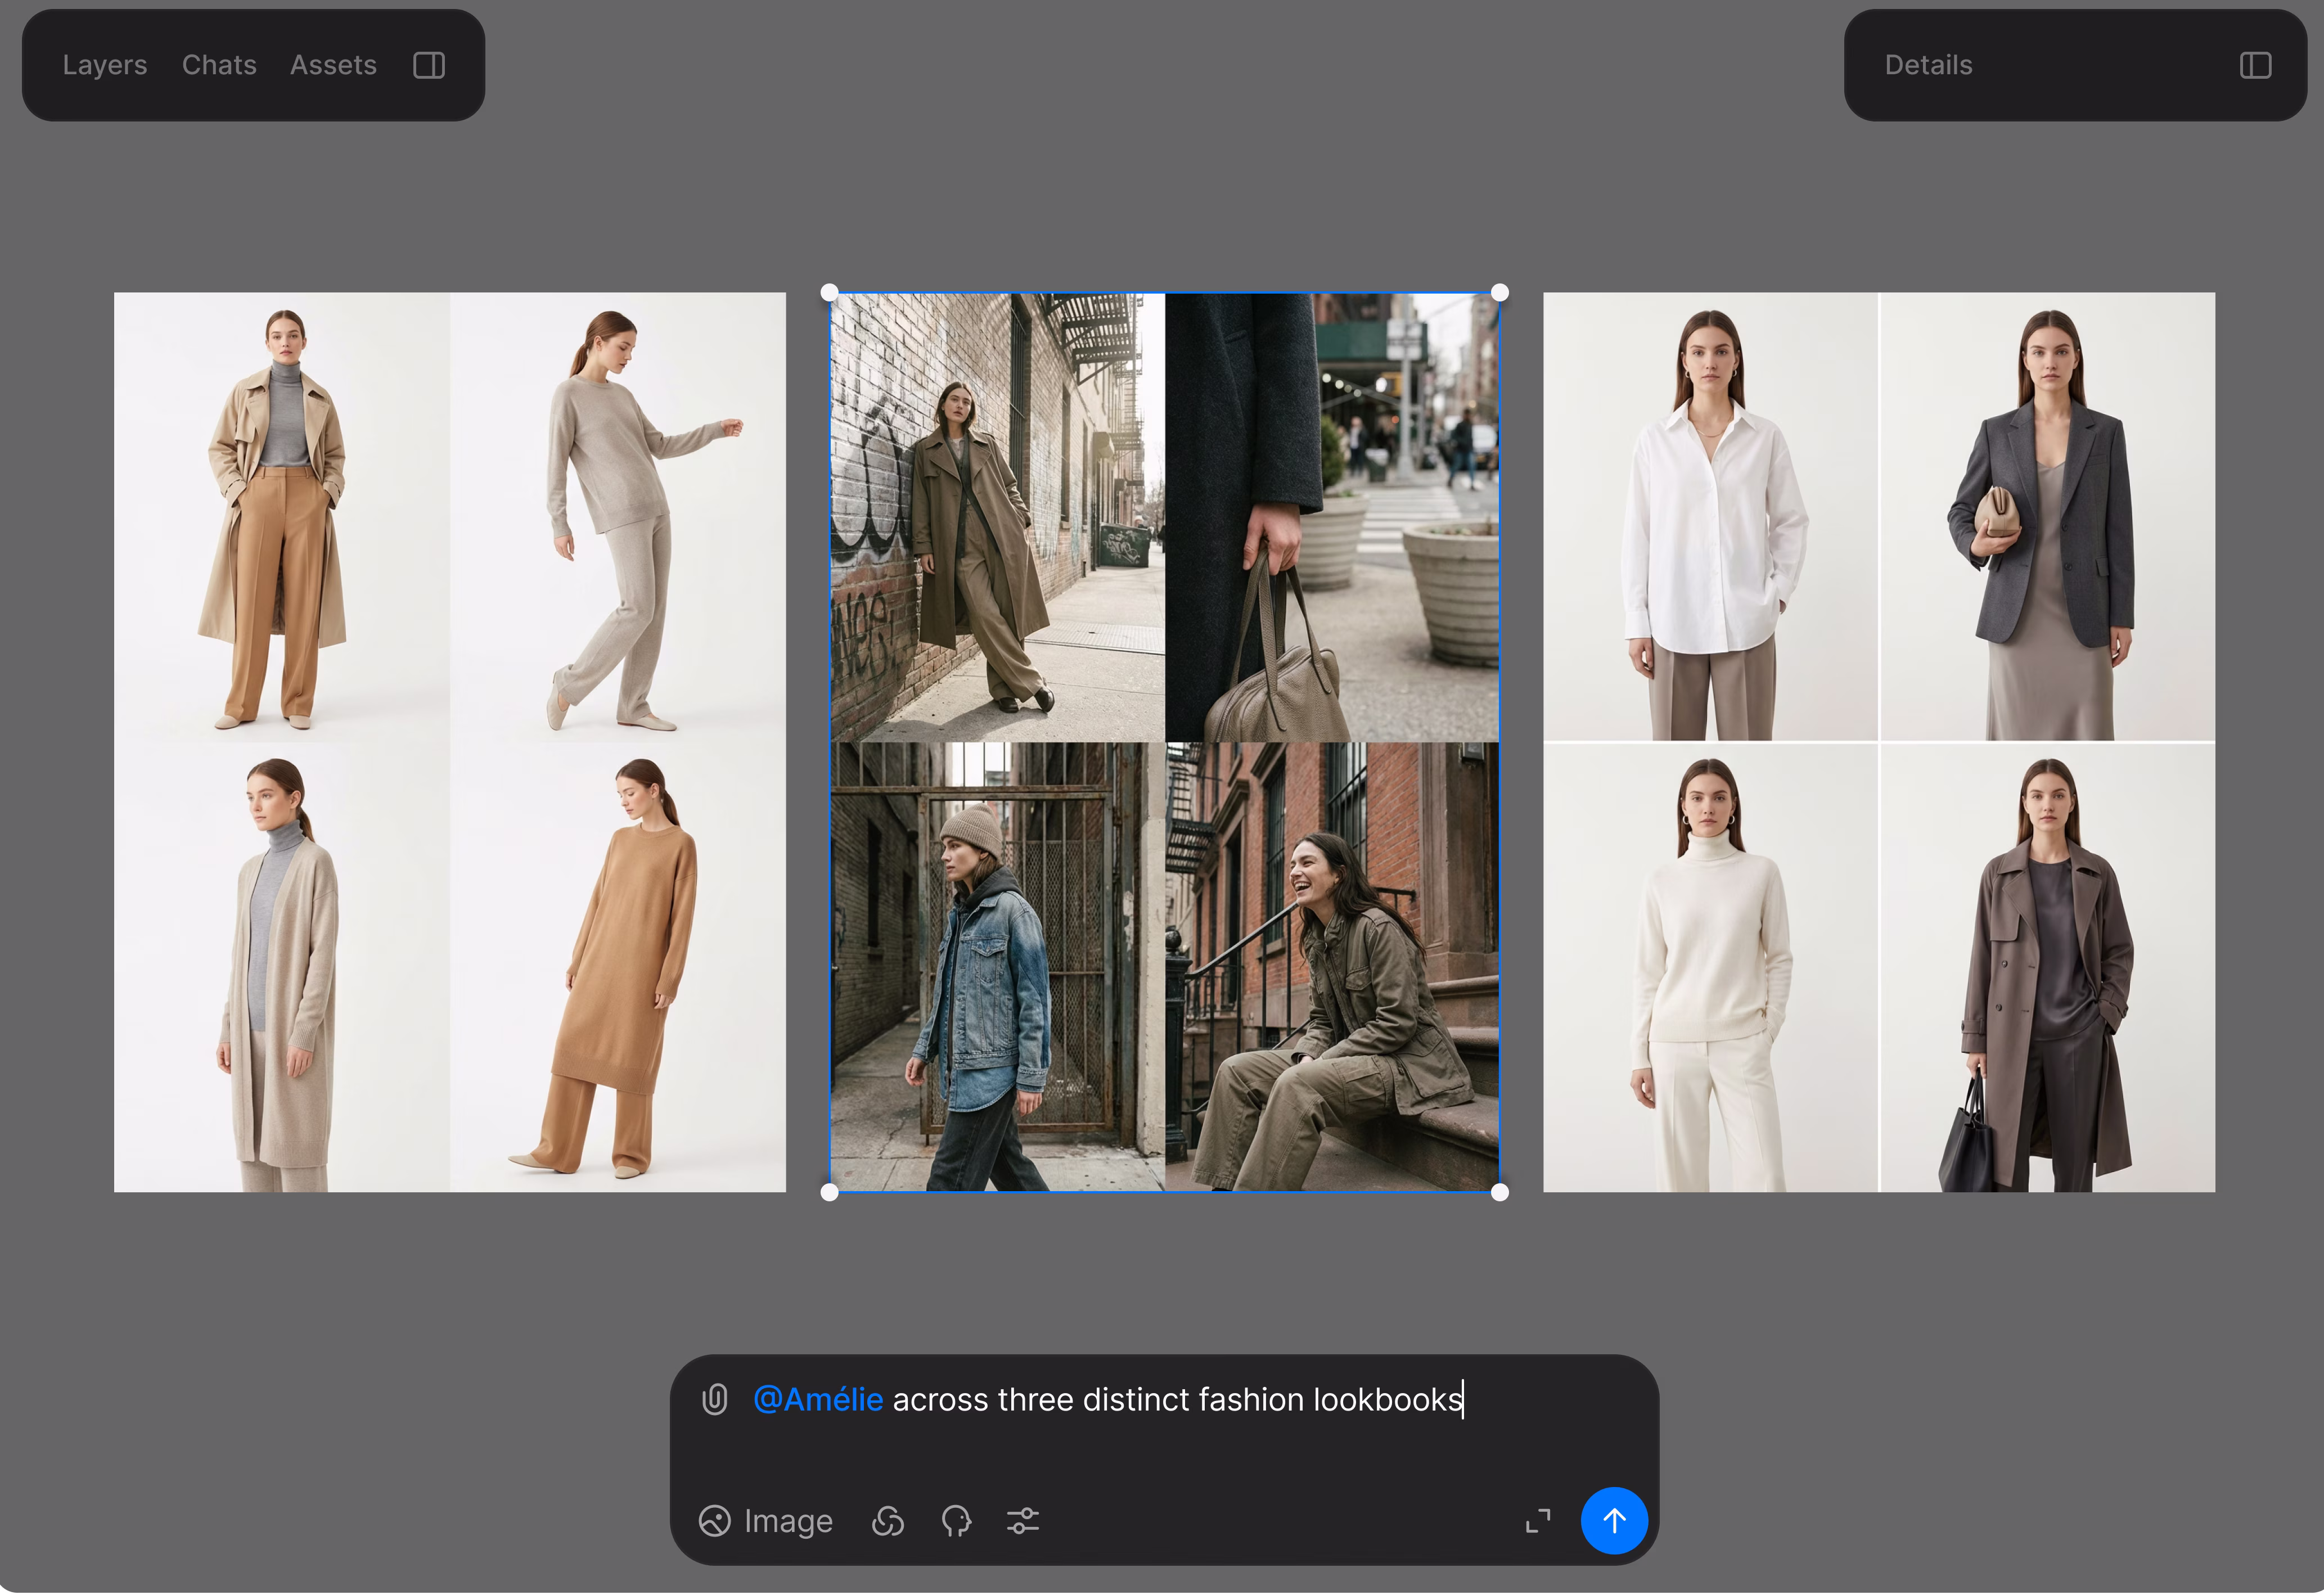
Task: Switch to the Chats tab
Action: [218, 64]
